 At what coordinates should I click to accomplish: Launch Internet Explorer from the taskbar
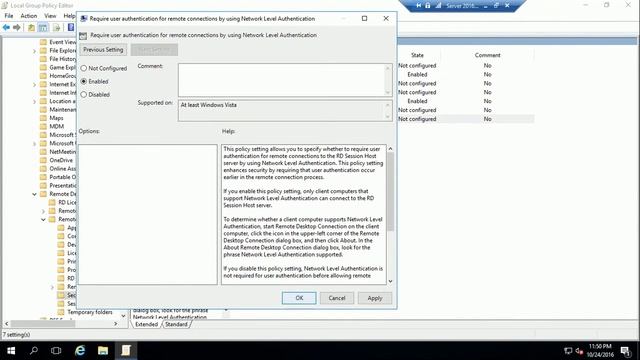[80, 351]
